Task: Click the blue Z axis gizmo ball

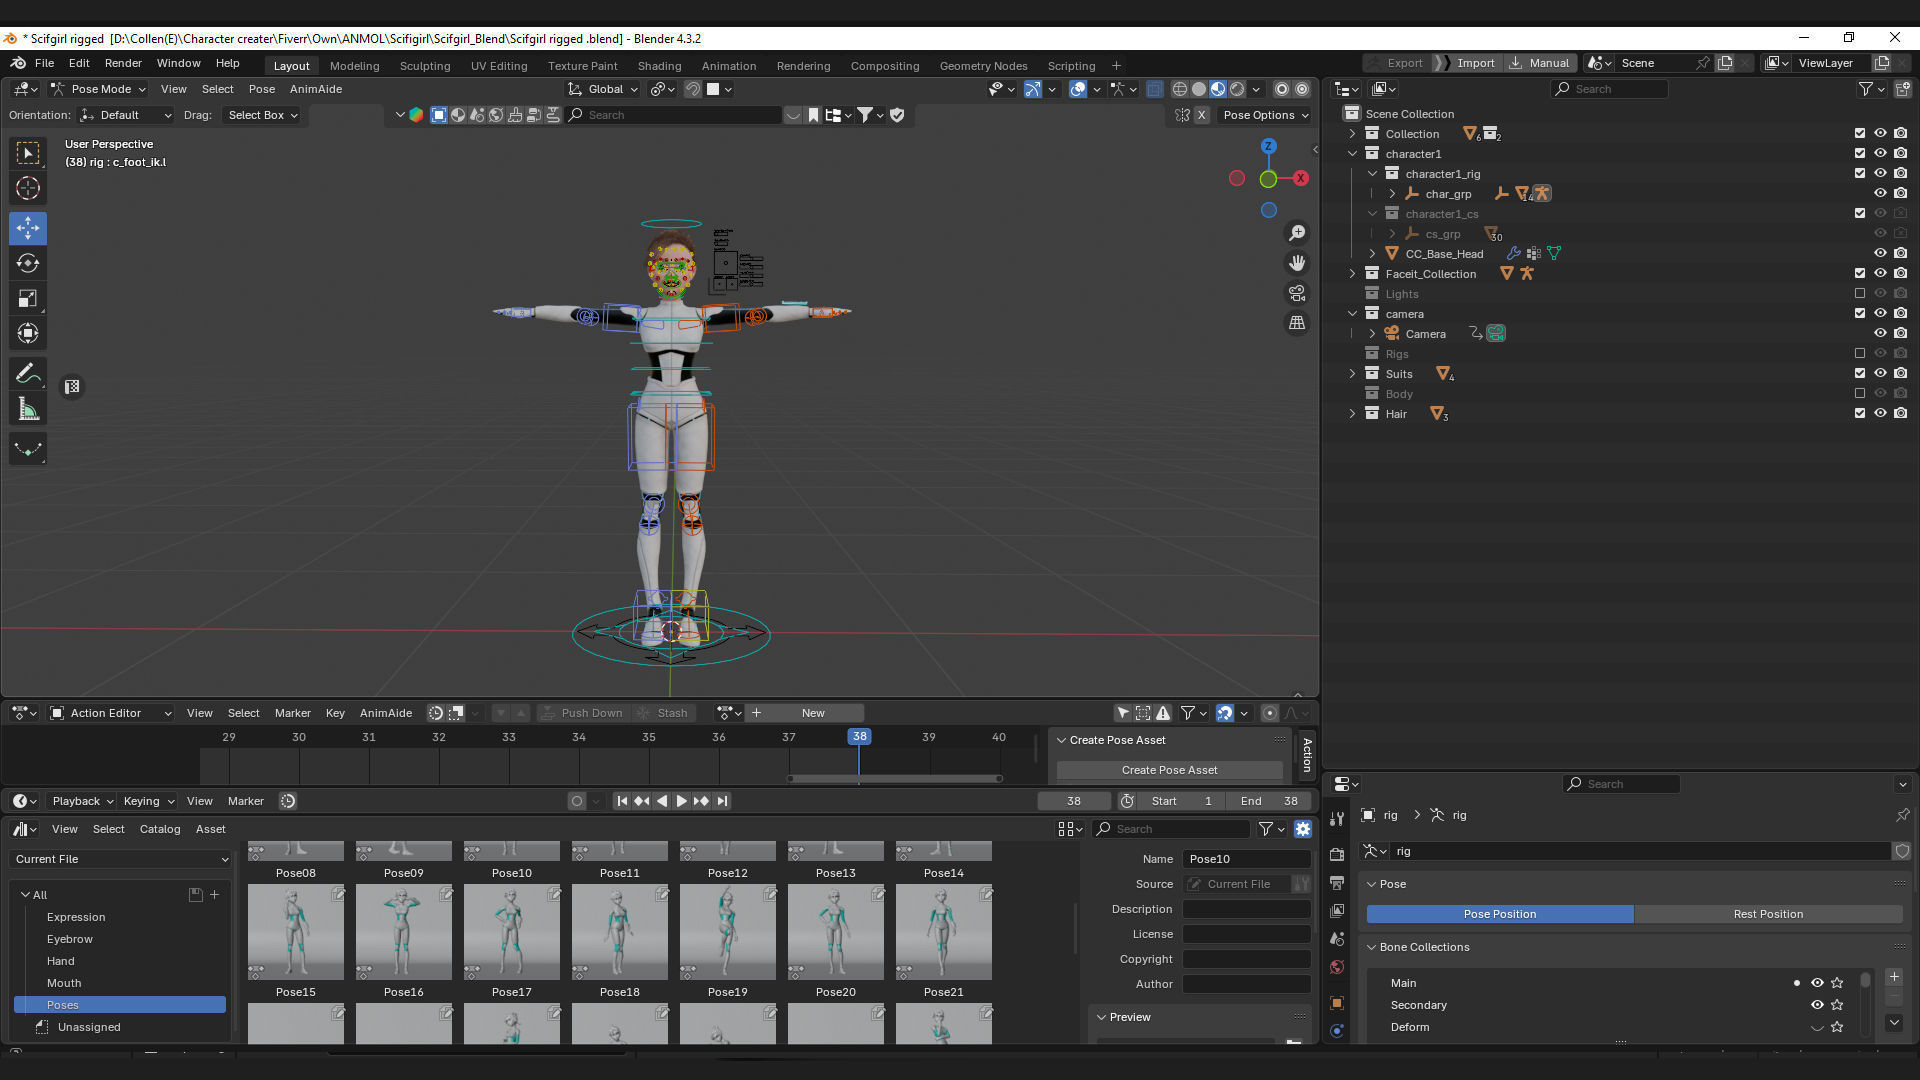Action: (1268, 146)
